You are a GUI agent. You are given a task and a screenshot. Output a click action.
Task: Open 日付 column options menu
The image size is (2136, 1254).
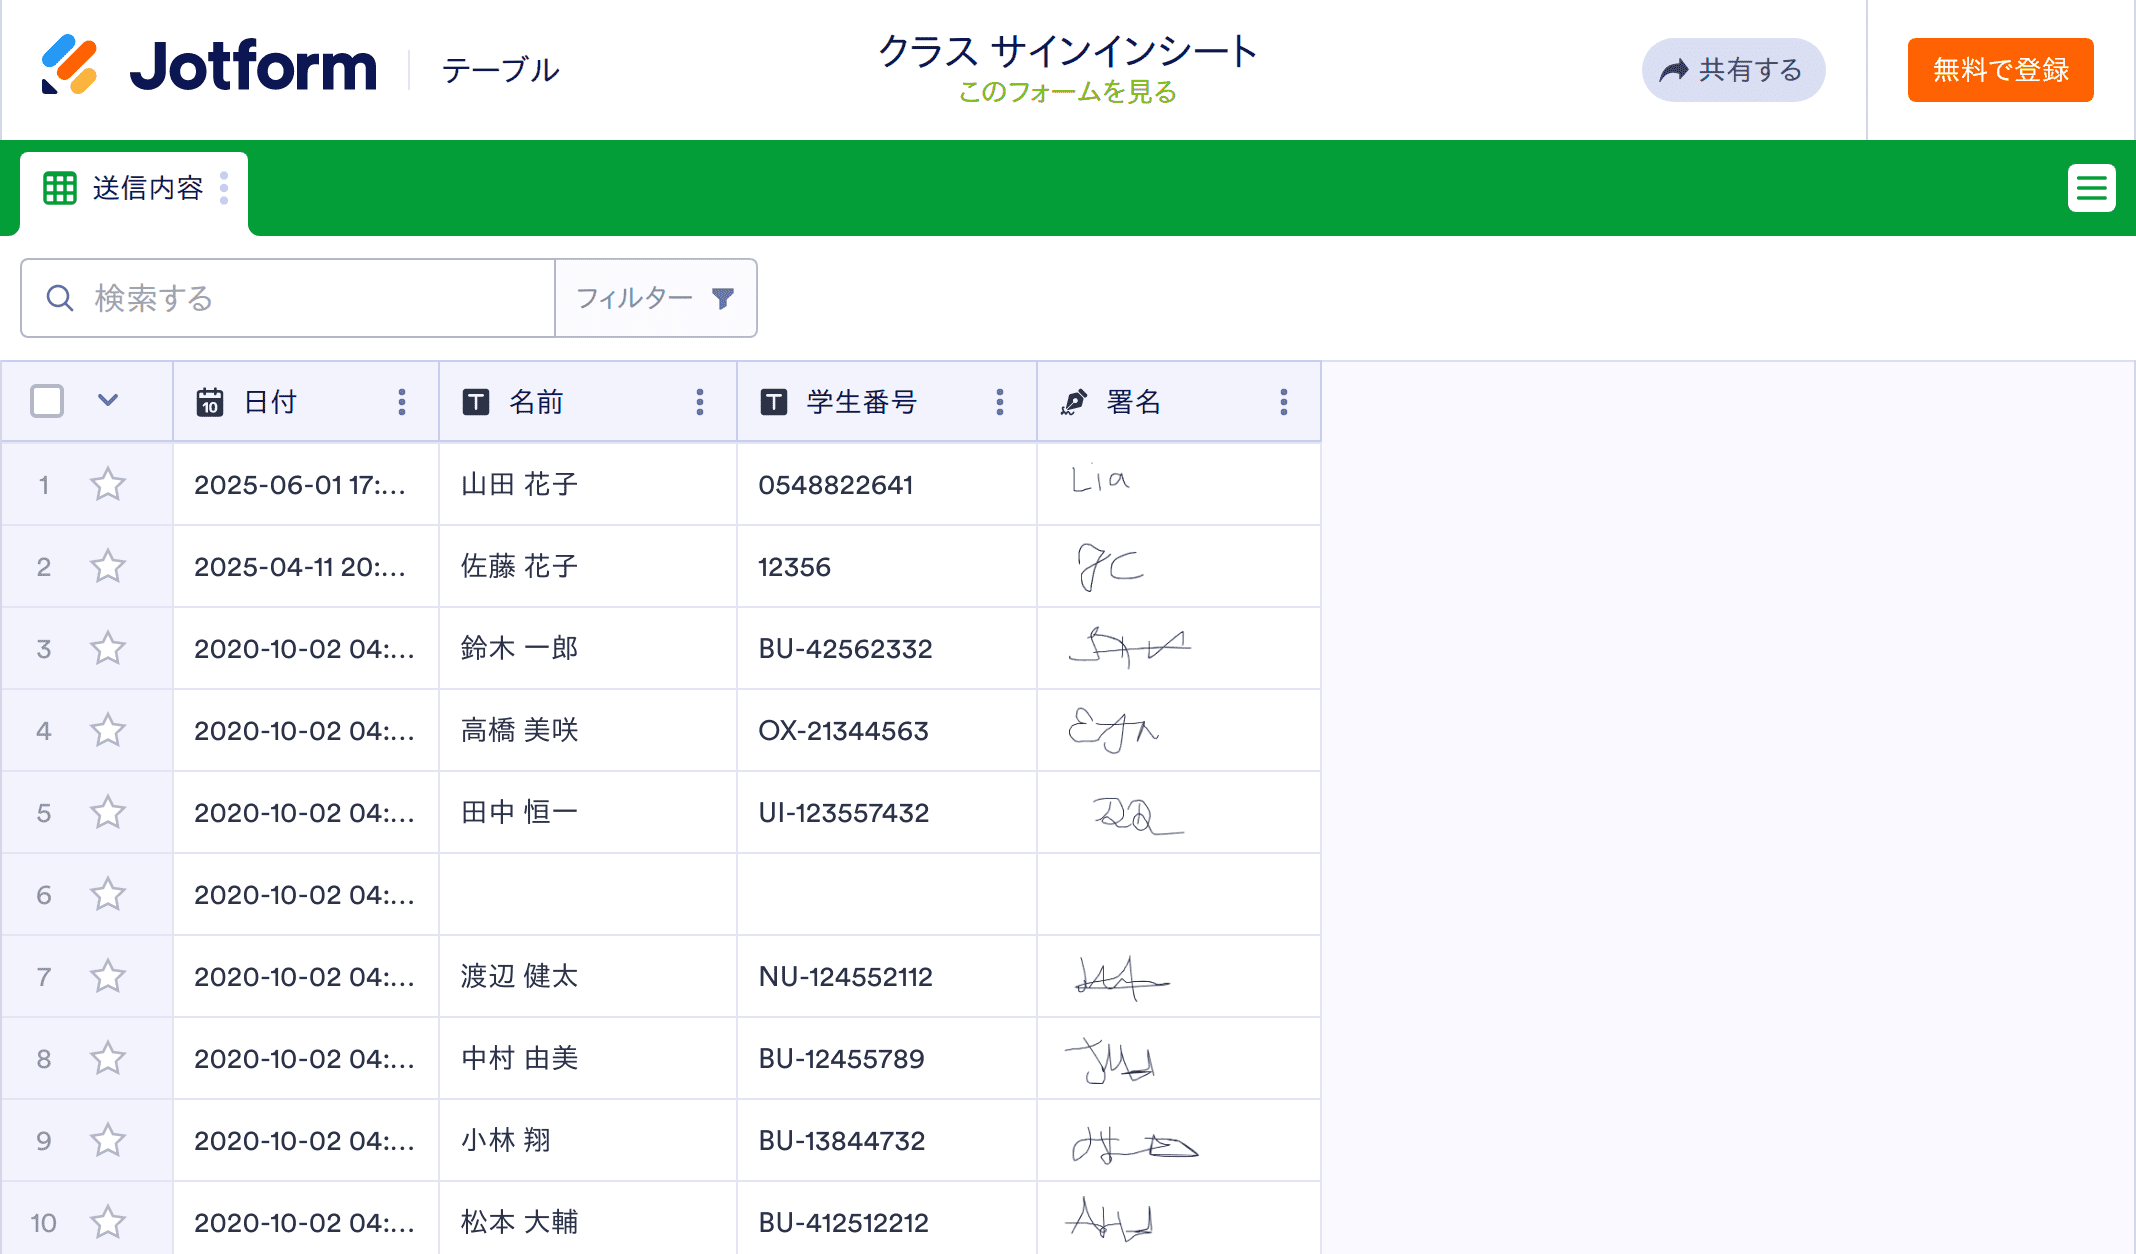[x=402, y=402]
